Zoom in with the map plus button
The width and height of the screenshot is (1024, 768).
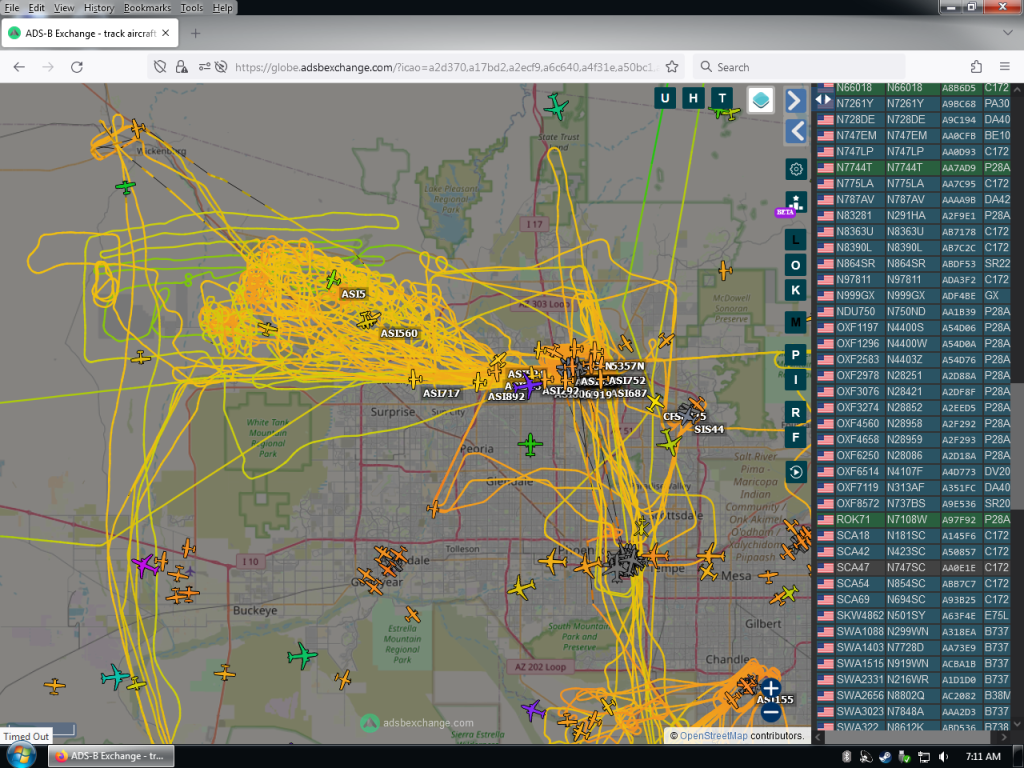pos(771,688)
